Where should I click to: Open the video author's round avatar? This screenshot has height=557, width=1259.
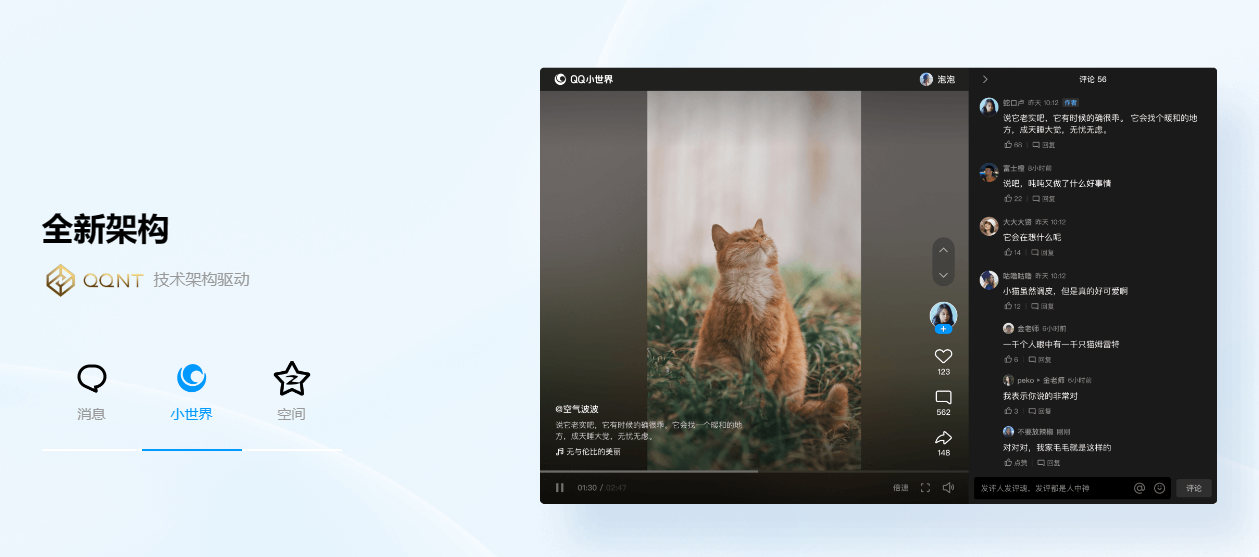point(943,315)
